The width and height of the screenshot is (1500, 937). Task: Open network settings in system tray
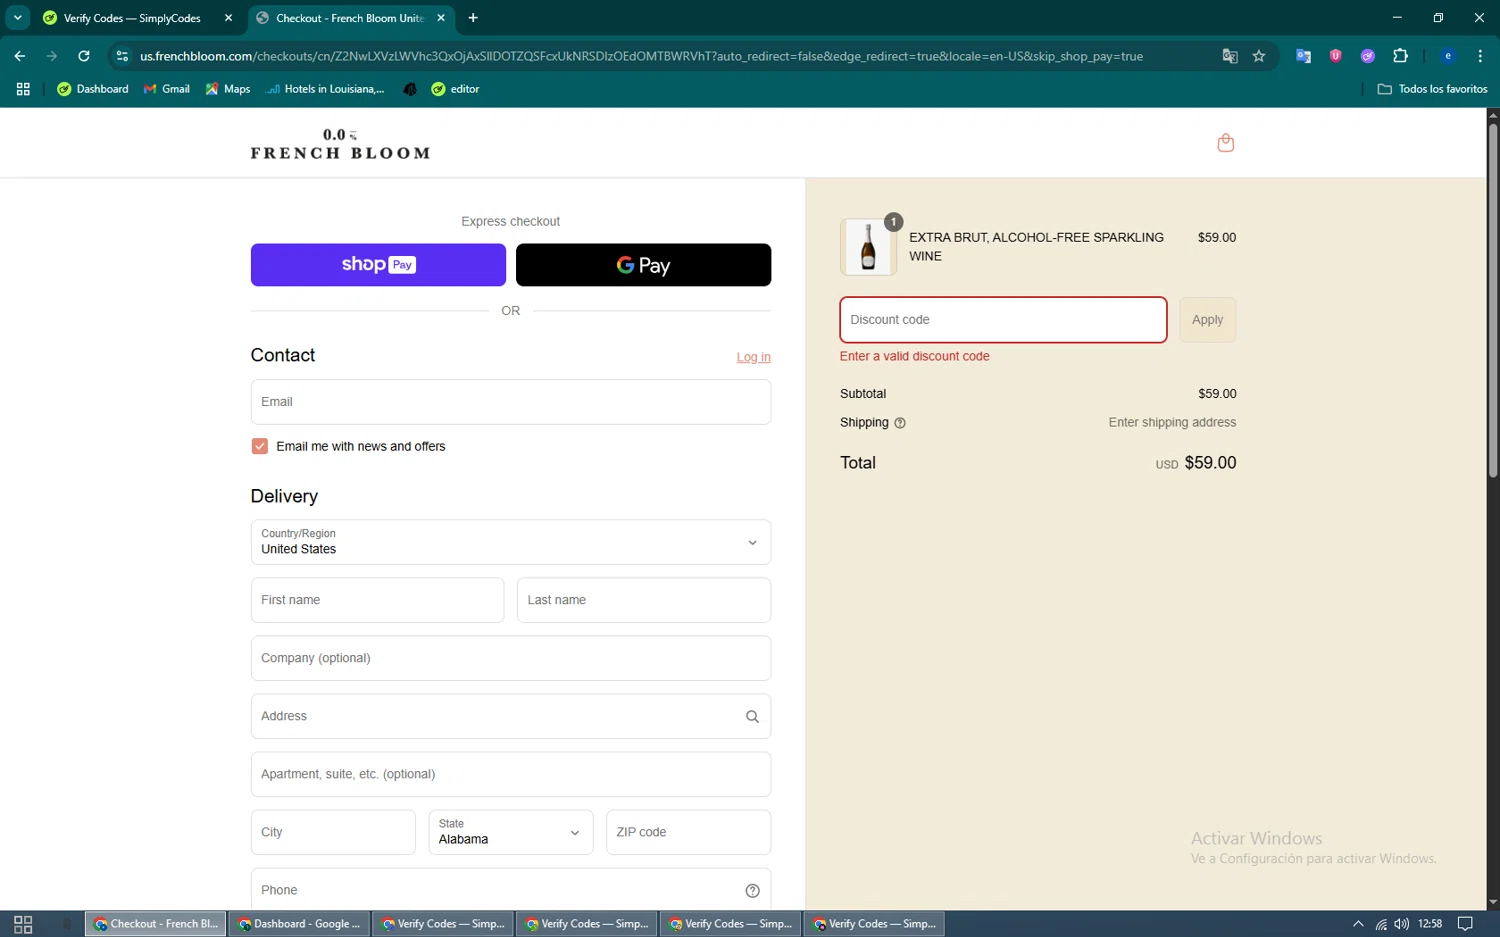click(x=1381, y=924)
